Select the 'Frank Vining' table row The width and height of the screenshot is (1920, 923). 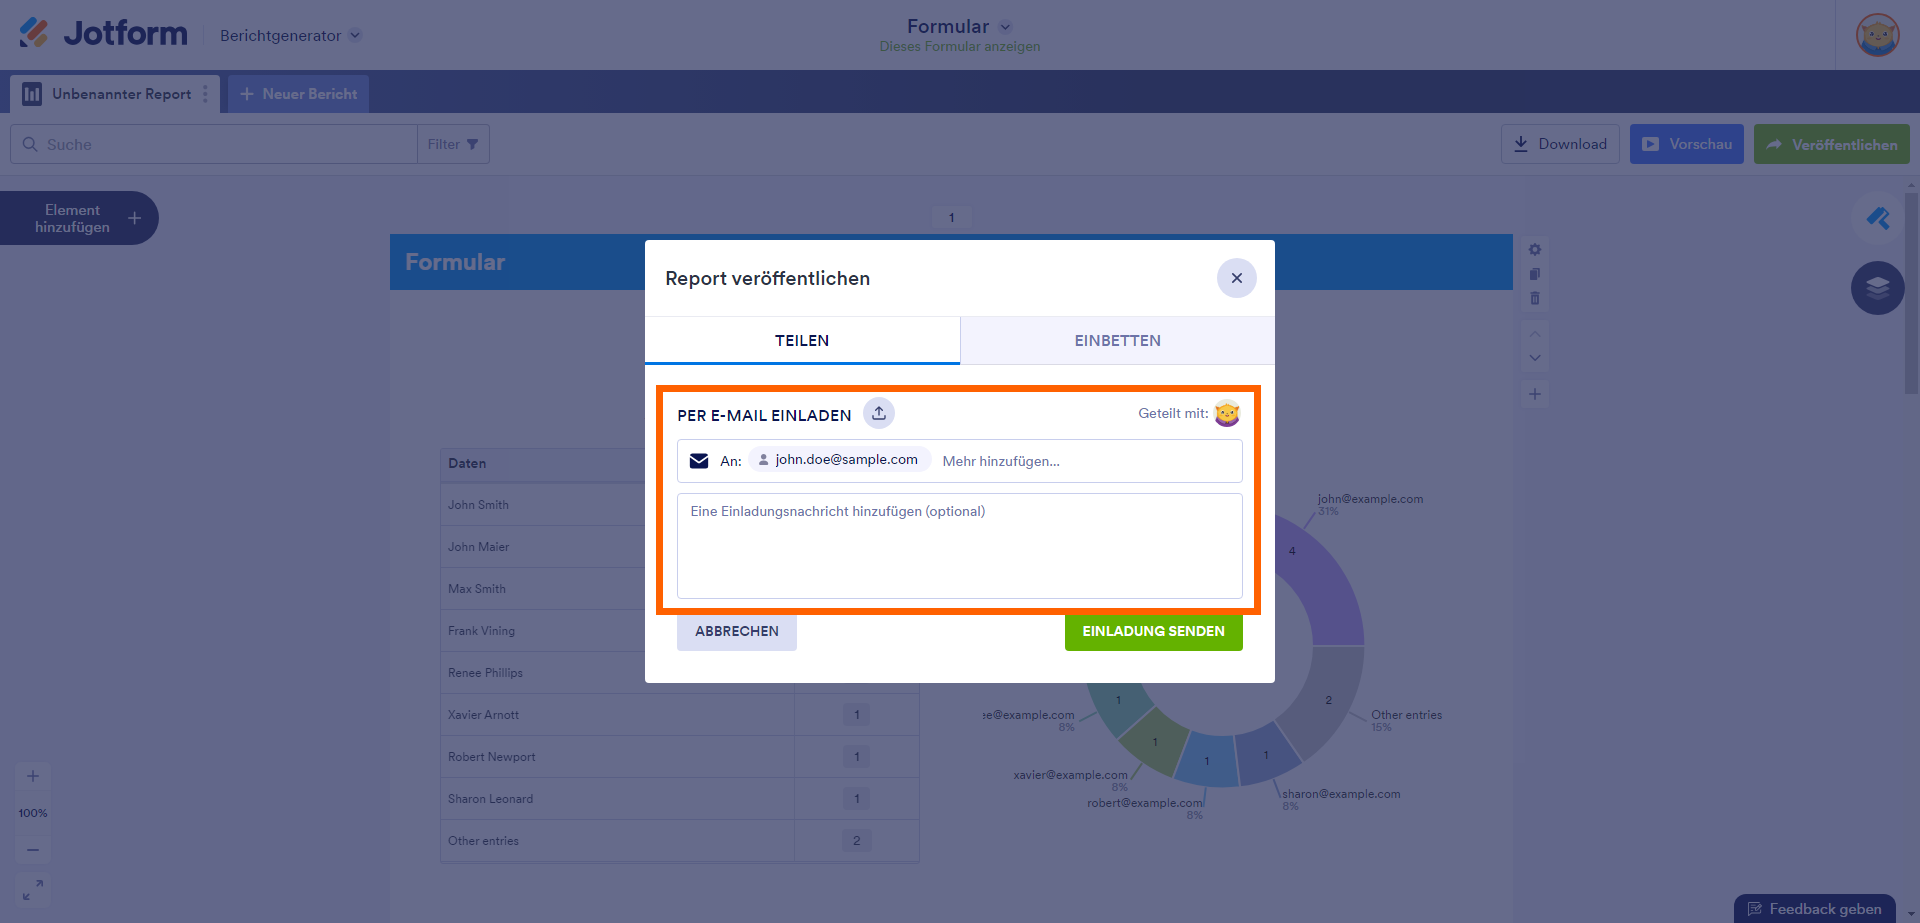(680, 631)
